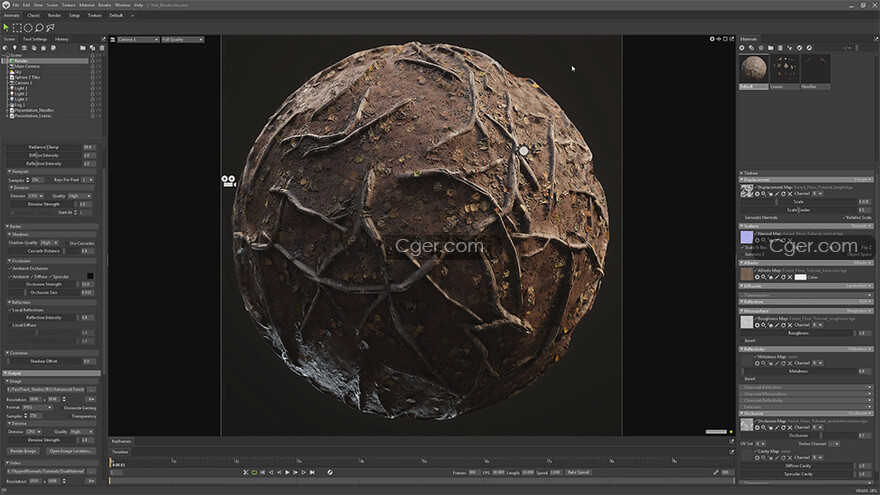Expand Presentation_Needles tree item
This screenshot has width=880, height=495.
point(7,111)
